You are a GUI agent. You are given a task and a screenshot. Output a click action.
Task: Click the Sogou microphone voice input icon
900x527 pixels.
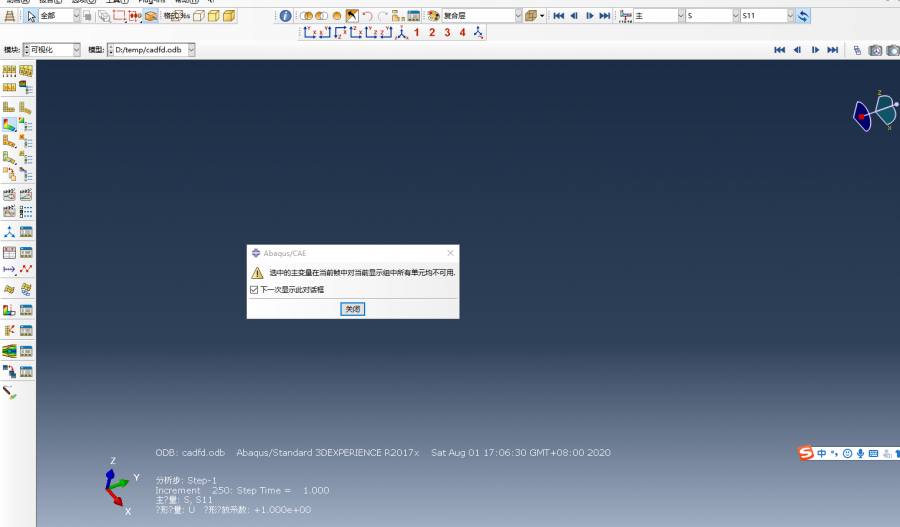pos(860,454)
